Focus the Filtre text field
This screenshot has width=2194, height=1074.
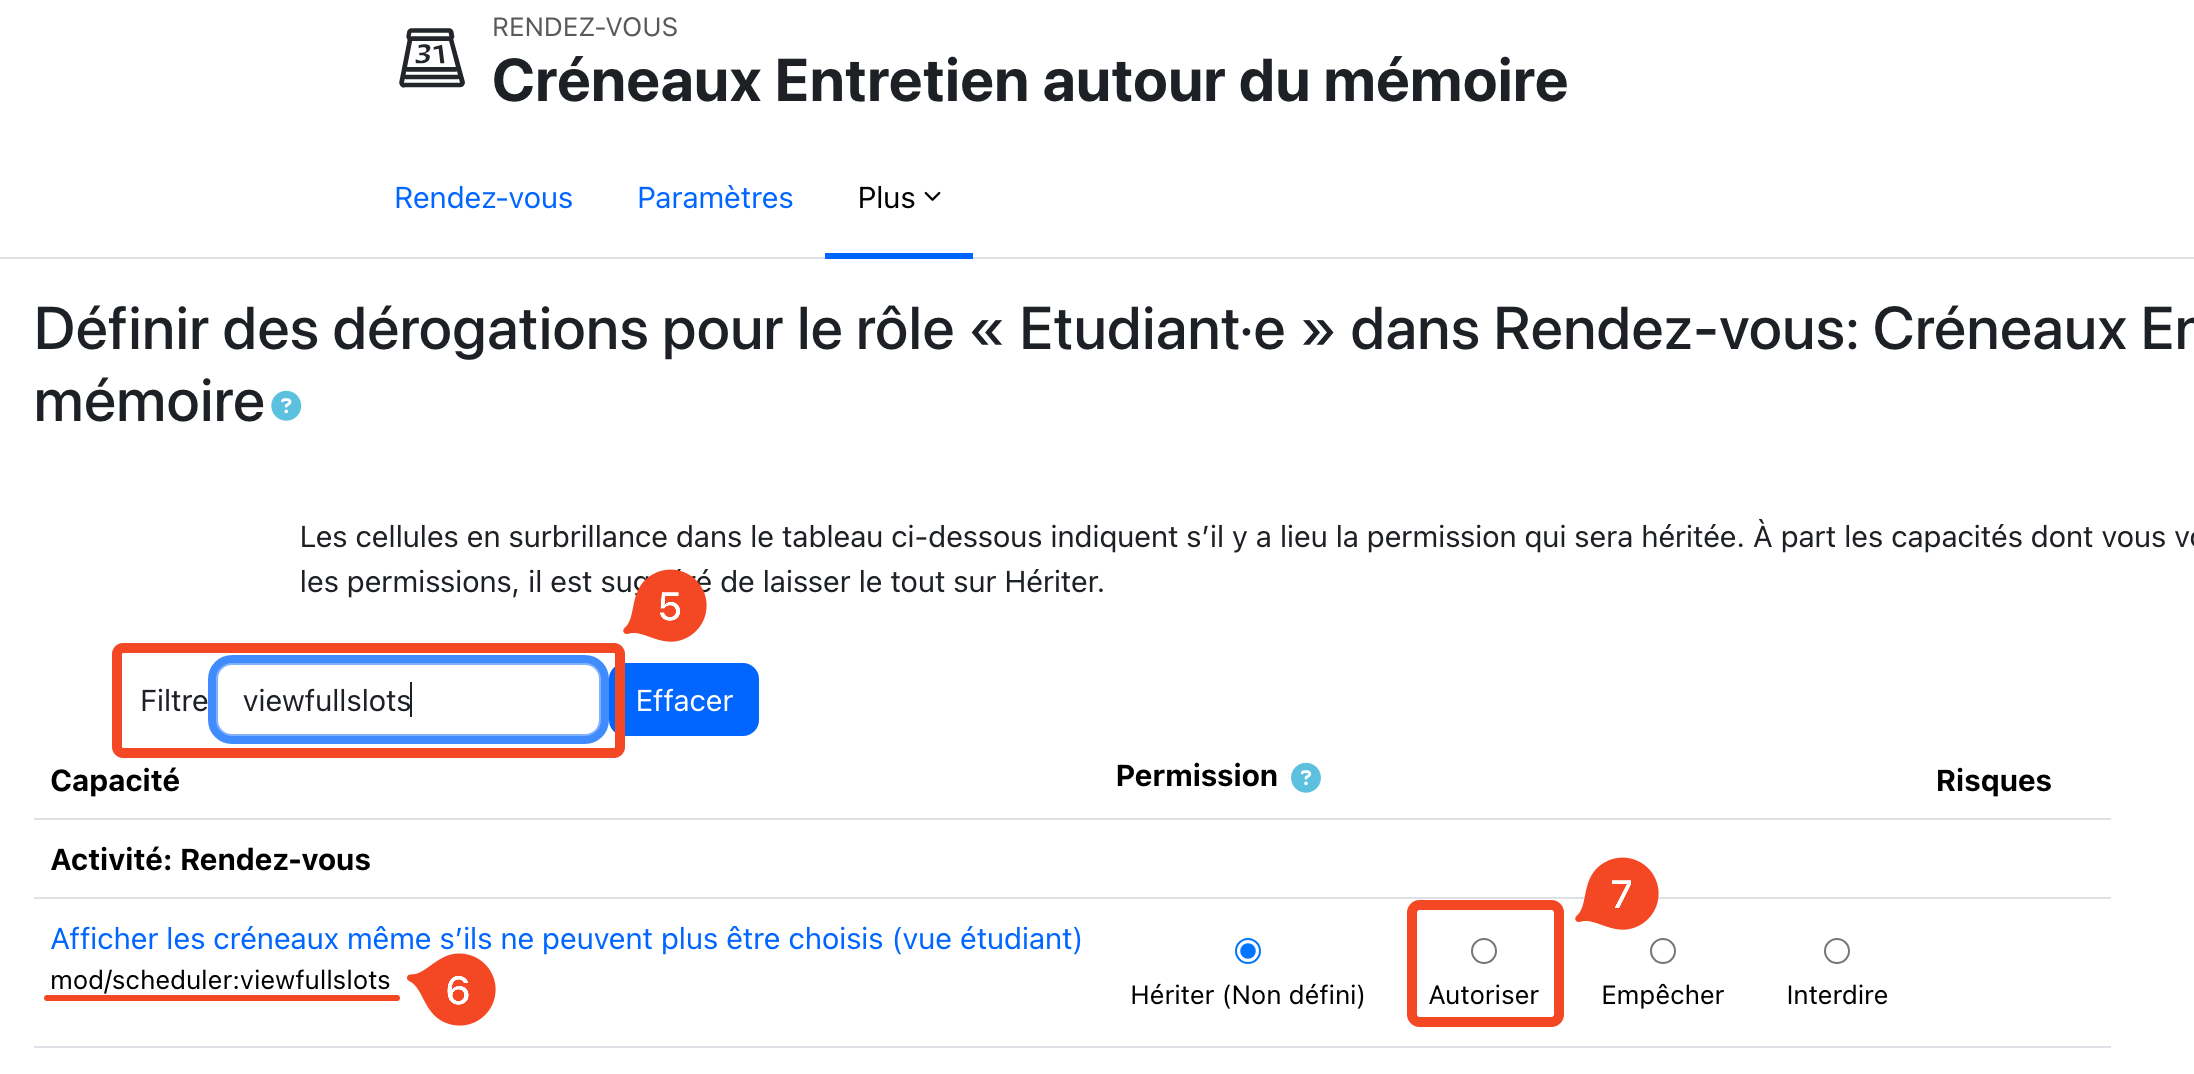tap(408, 700)
